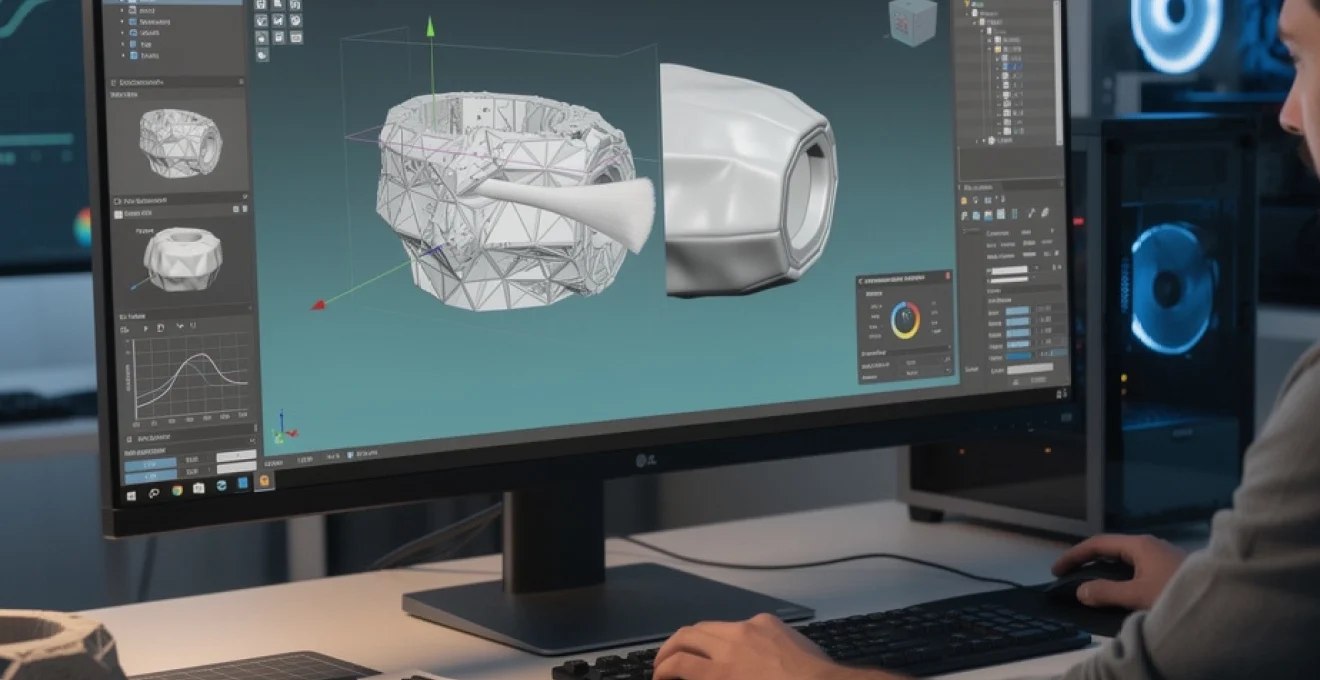
Task: Click the orange app icon in the taskbar
Action: (x=264, y=481)
